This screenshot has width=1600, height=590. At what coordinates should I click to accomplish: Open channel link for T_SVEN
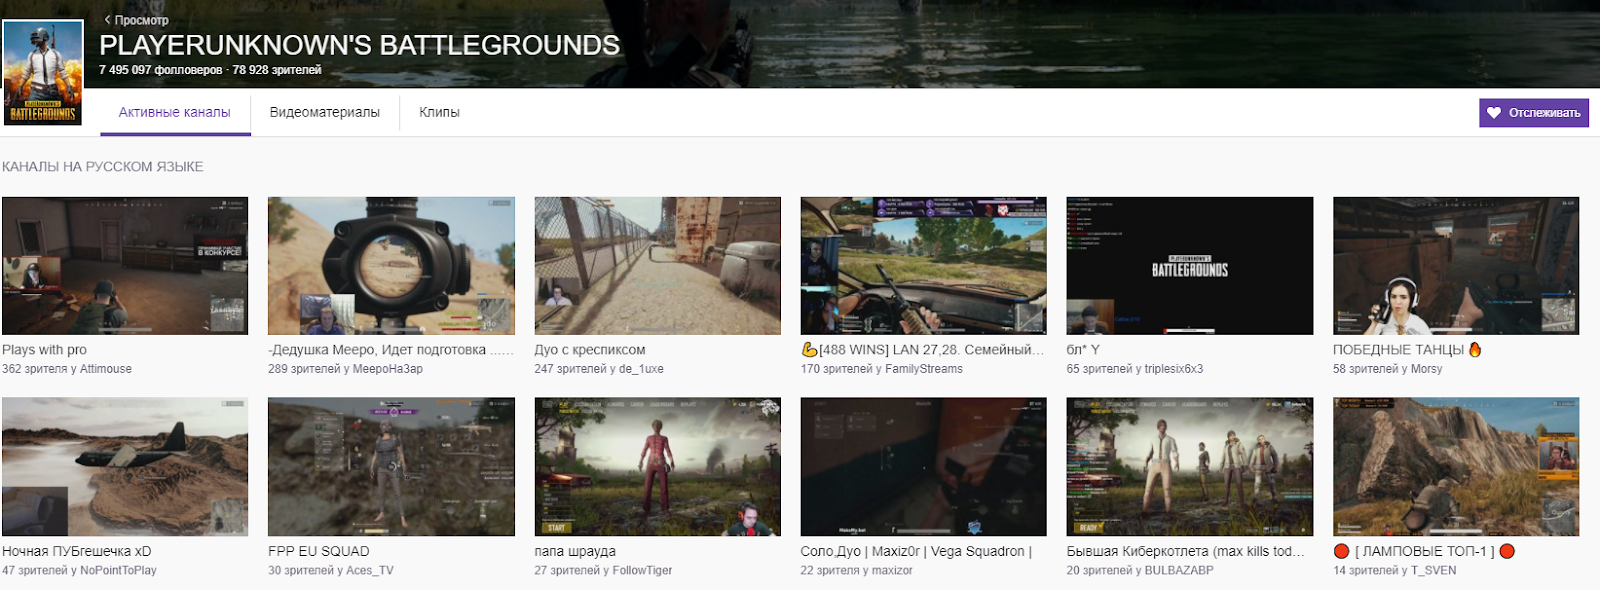coord(1434,571)
